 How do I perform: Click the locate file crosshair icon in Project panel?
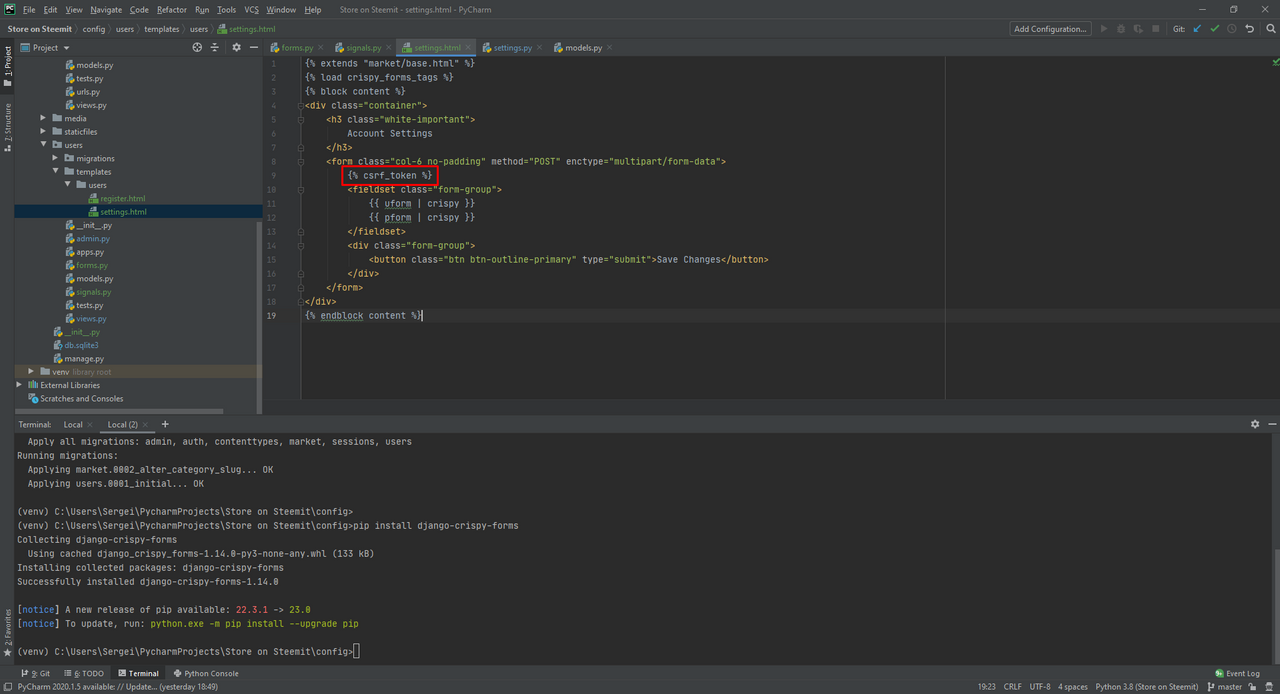click(x=197, y=47)
